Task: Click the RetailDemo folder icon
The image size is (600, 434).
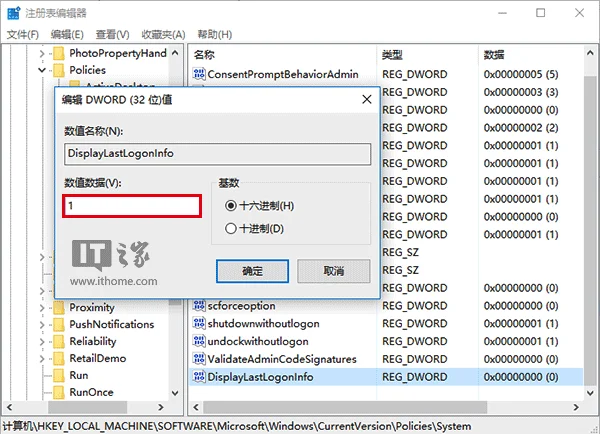Action: [x=59, y=358]
